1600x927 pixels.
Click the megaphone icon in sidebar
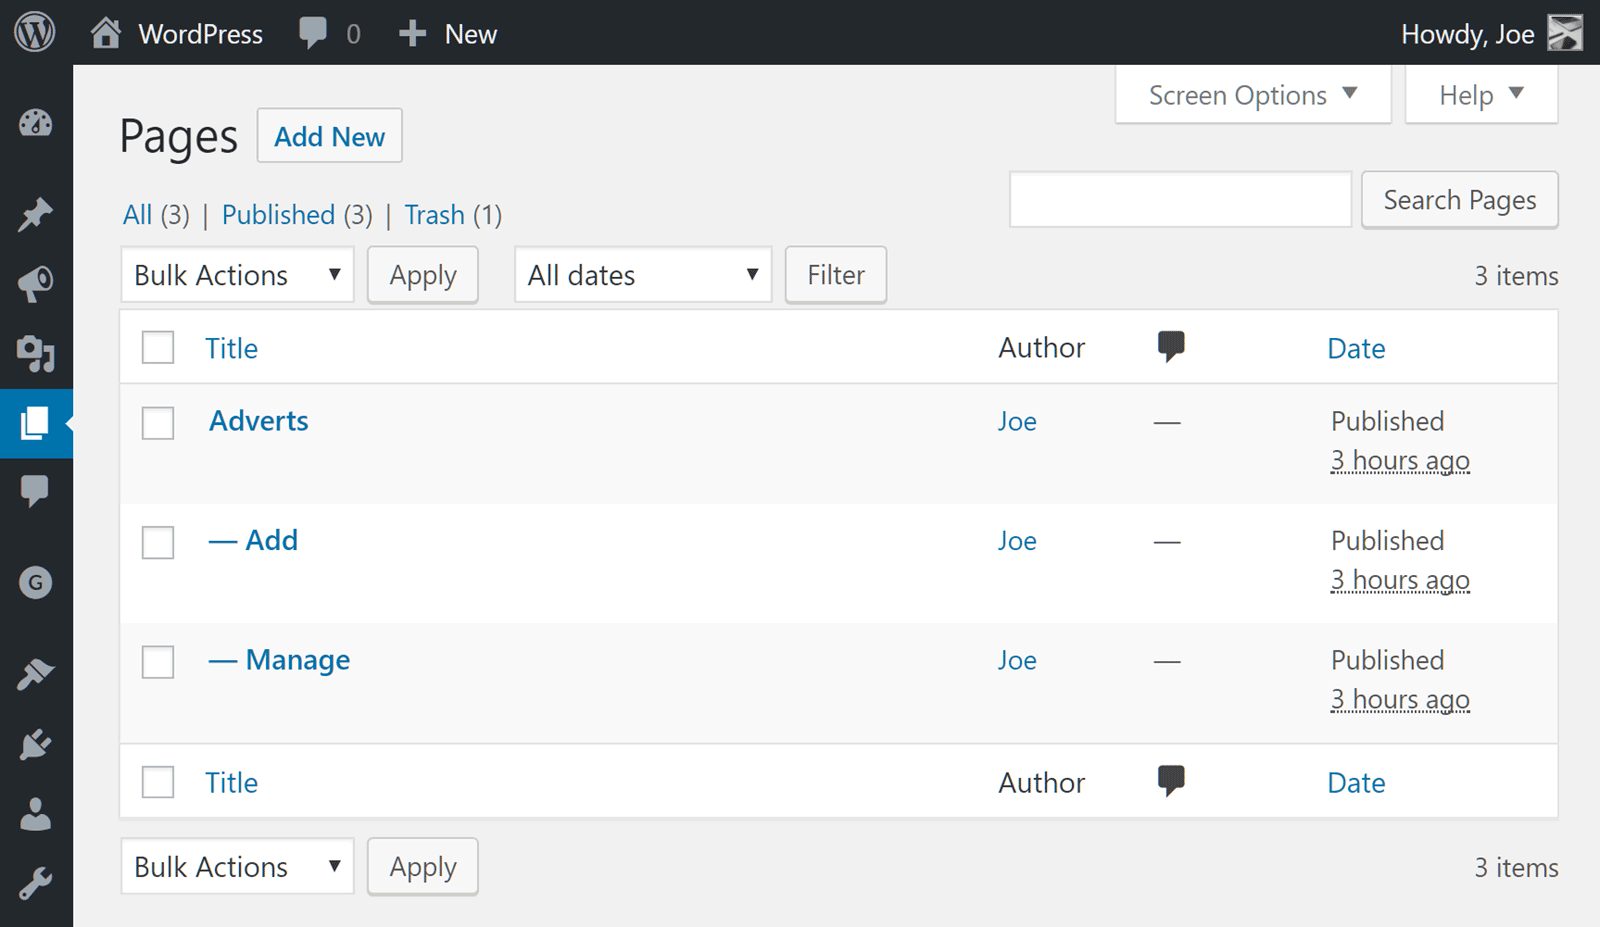point(36,284)
